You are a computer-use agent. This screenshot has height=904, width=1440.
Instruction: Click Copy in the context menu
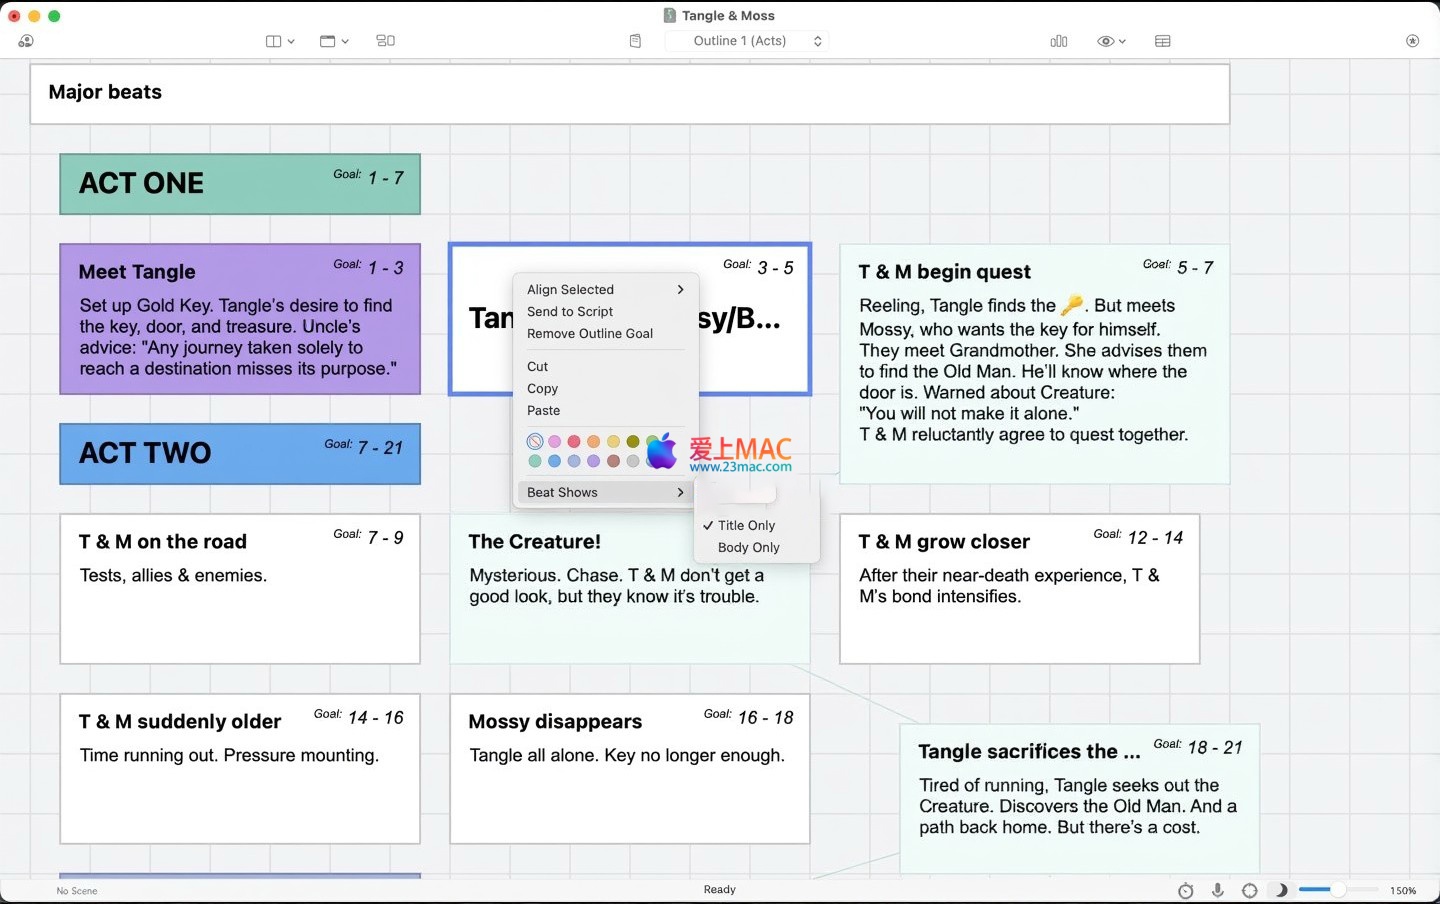click(542, 388)
